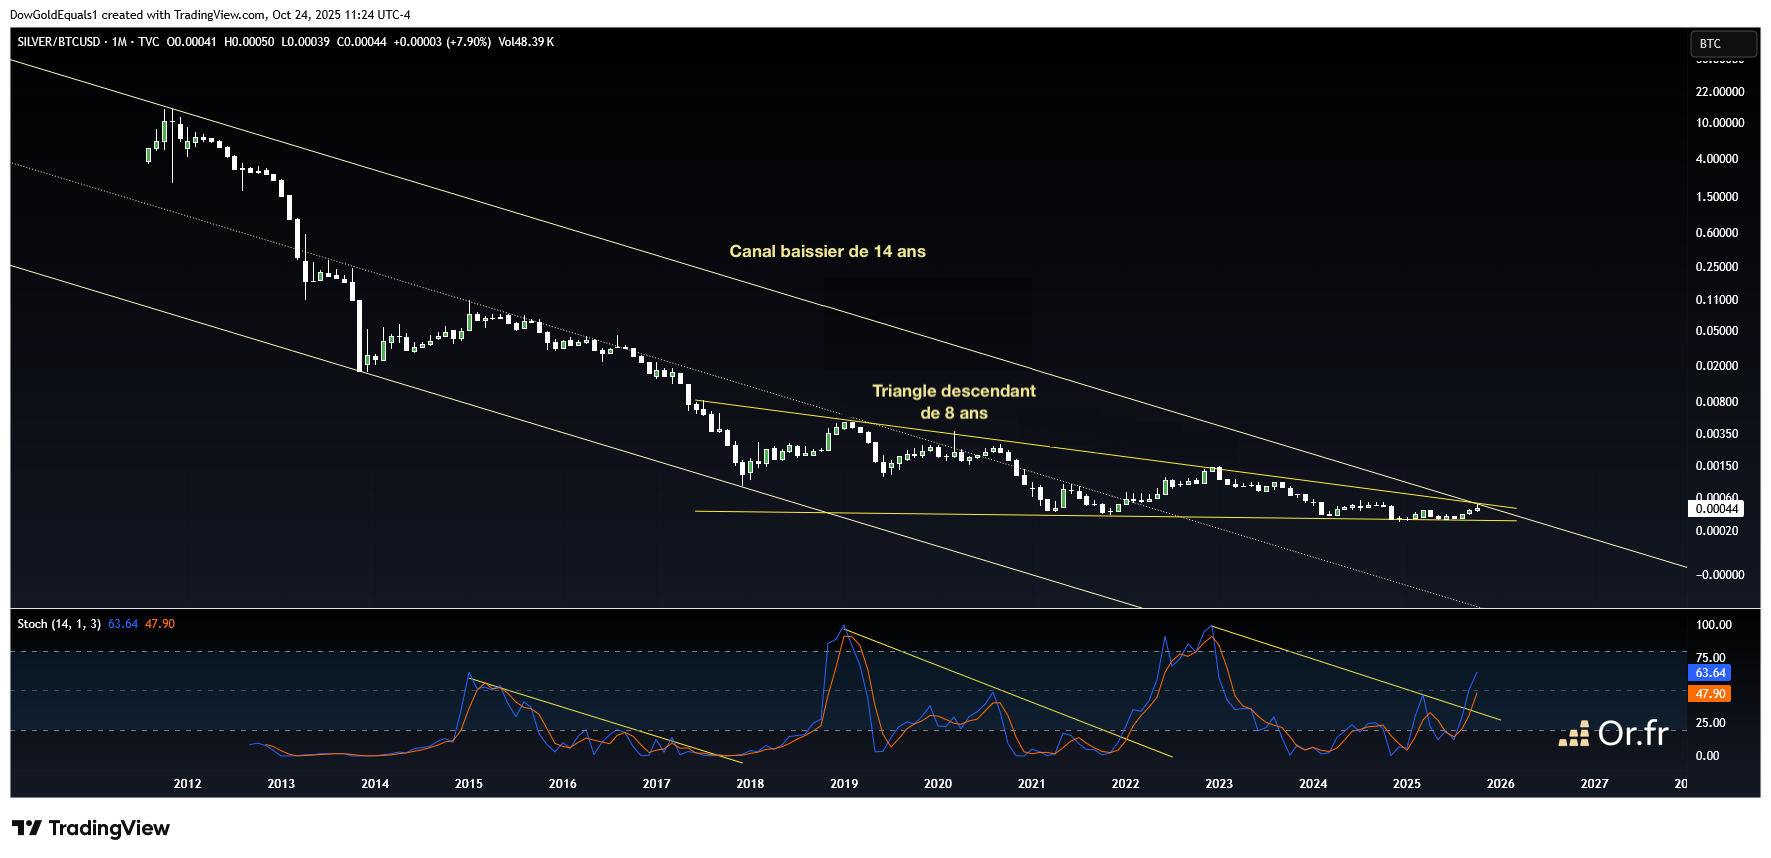Click the 2012 label on time axis
Image resolution: width=1771 pixels, height=858 pixels.
pyautogui.click(x=187, y=784)
